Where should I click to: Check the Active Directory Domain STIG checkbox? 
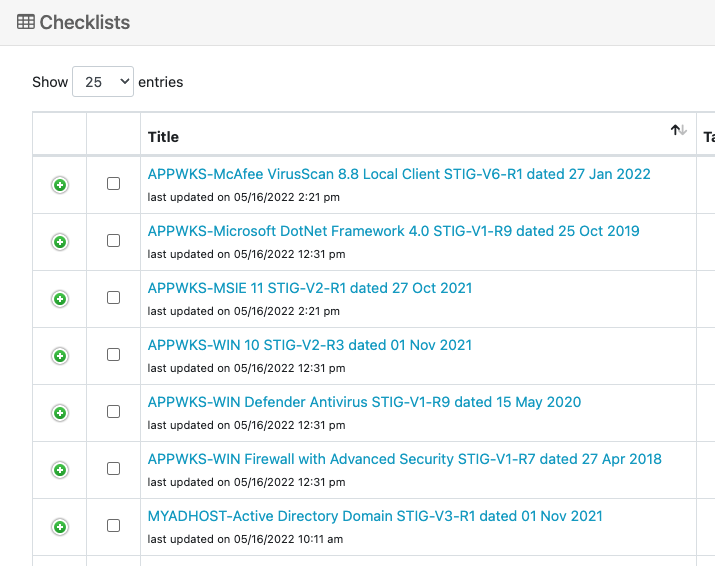114,526
